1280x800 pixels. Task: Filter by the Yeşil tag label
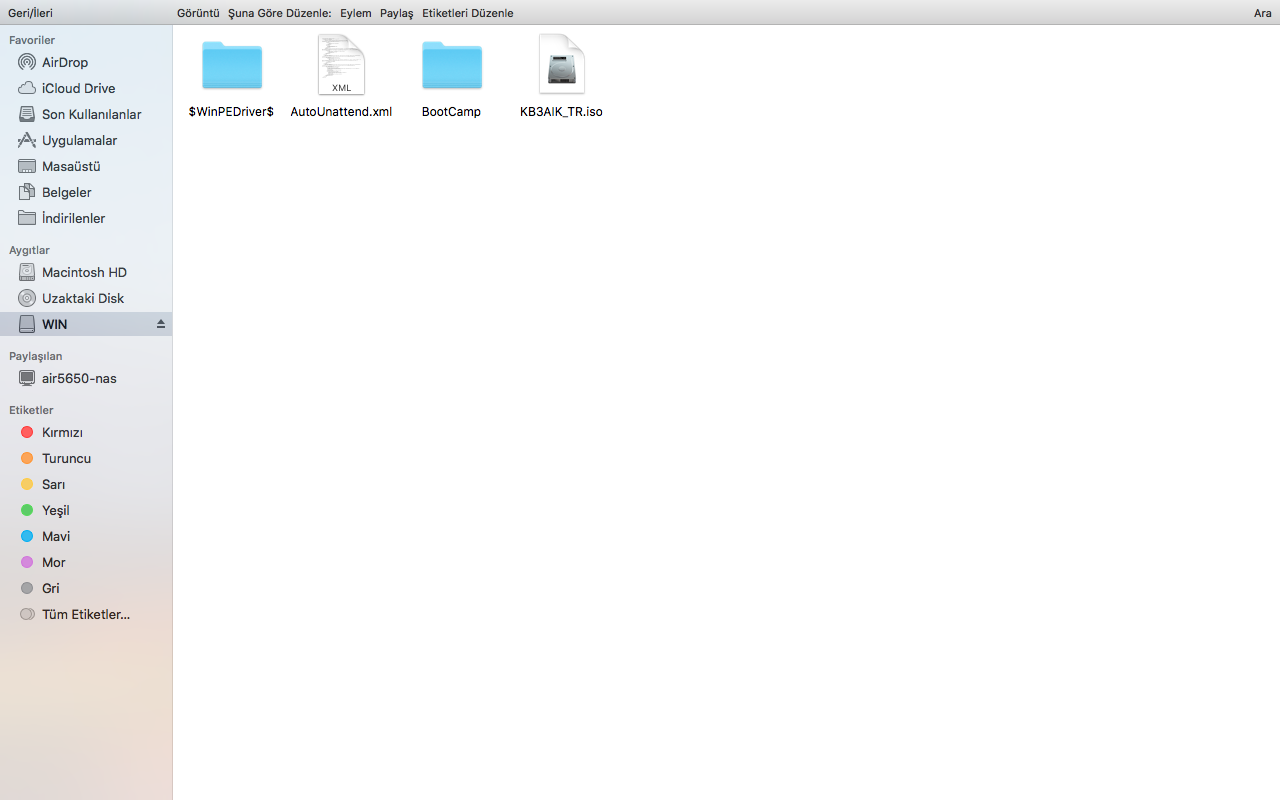(x=56, y=510)
